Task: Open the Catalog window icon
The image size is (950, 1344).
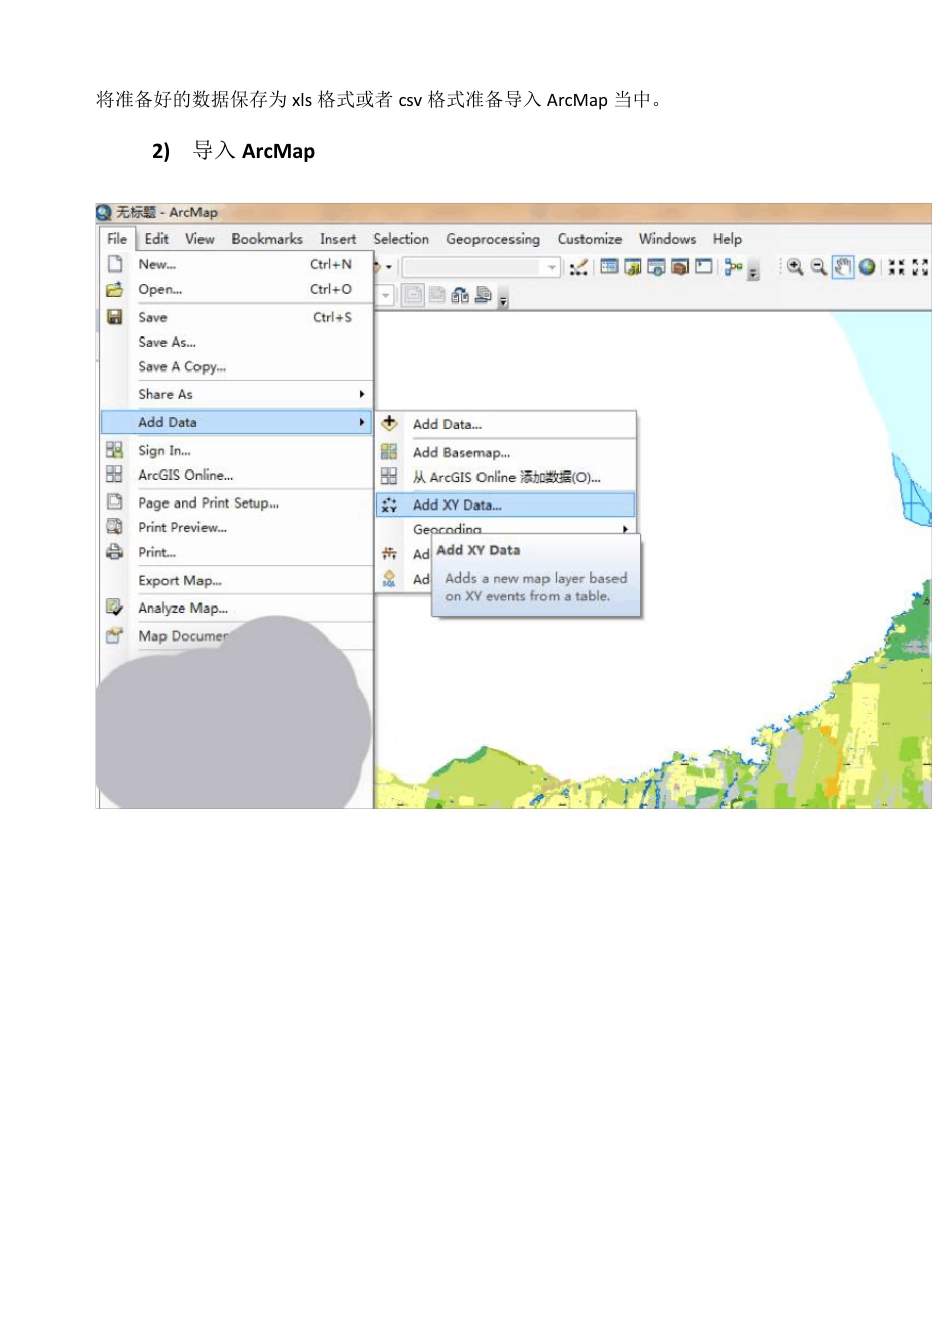Action: pyautogui.click(x=633, y=267)
